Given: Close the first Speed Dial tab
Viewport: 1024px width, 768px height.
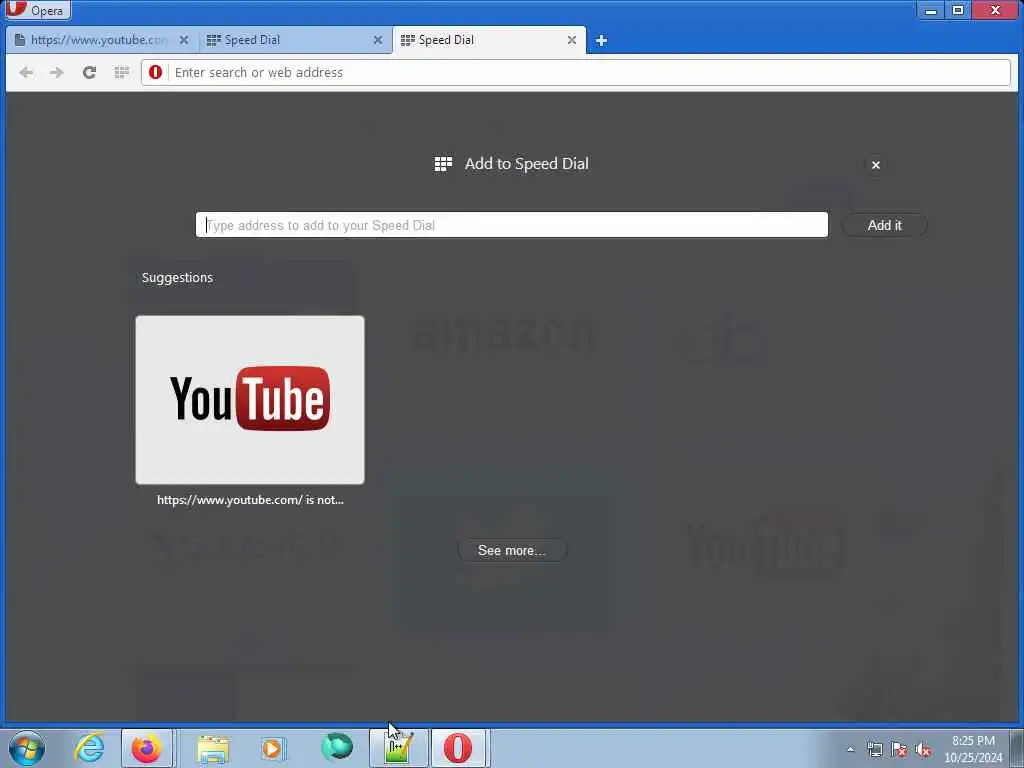Looking at the screenshot, I should click(377, 40).
